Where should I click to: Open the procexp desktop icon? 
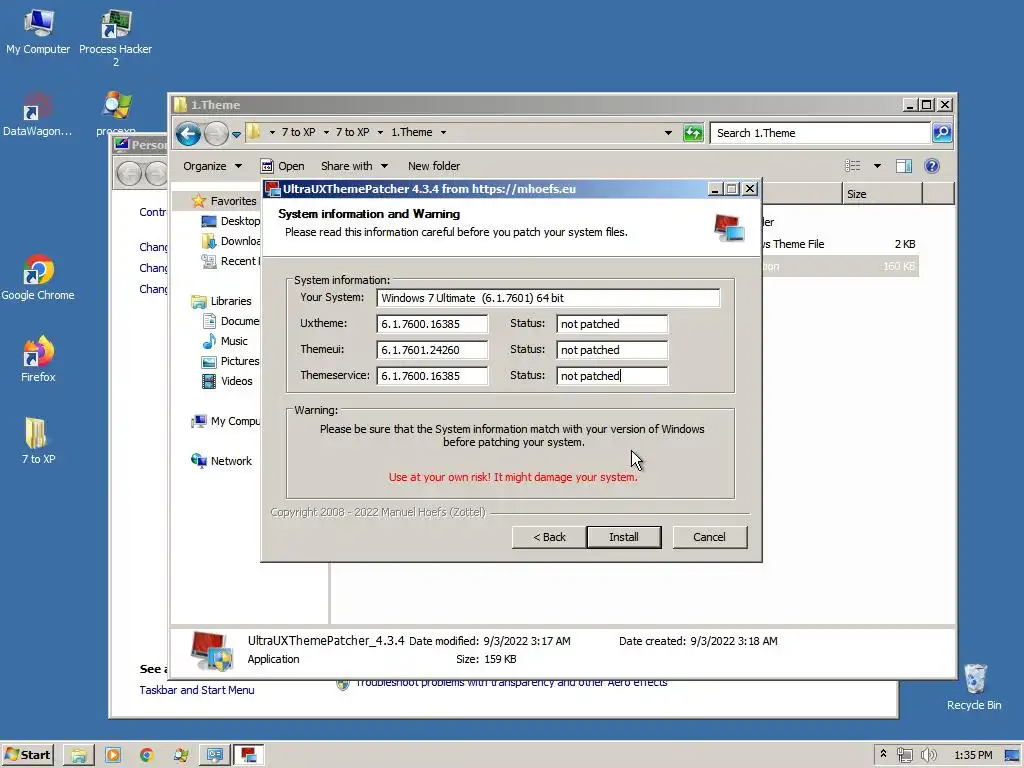tap(116, 114)
